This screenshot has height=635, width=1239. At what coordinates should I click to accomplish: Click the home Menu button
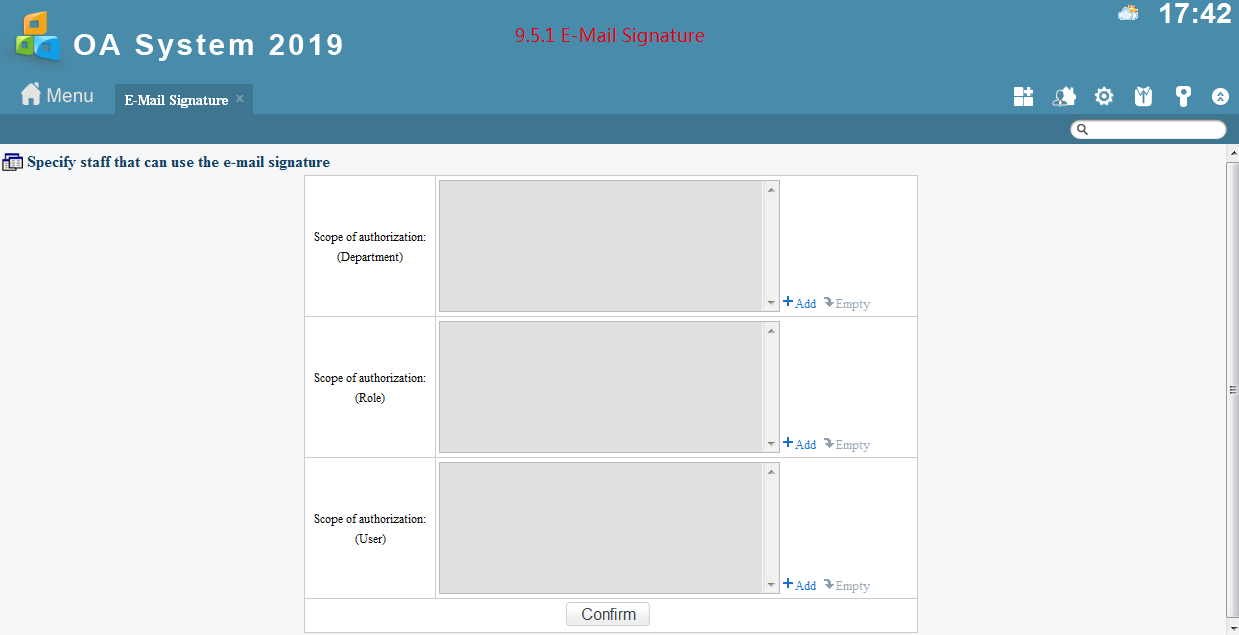57,96
